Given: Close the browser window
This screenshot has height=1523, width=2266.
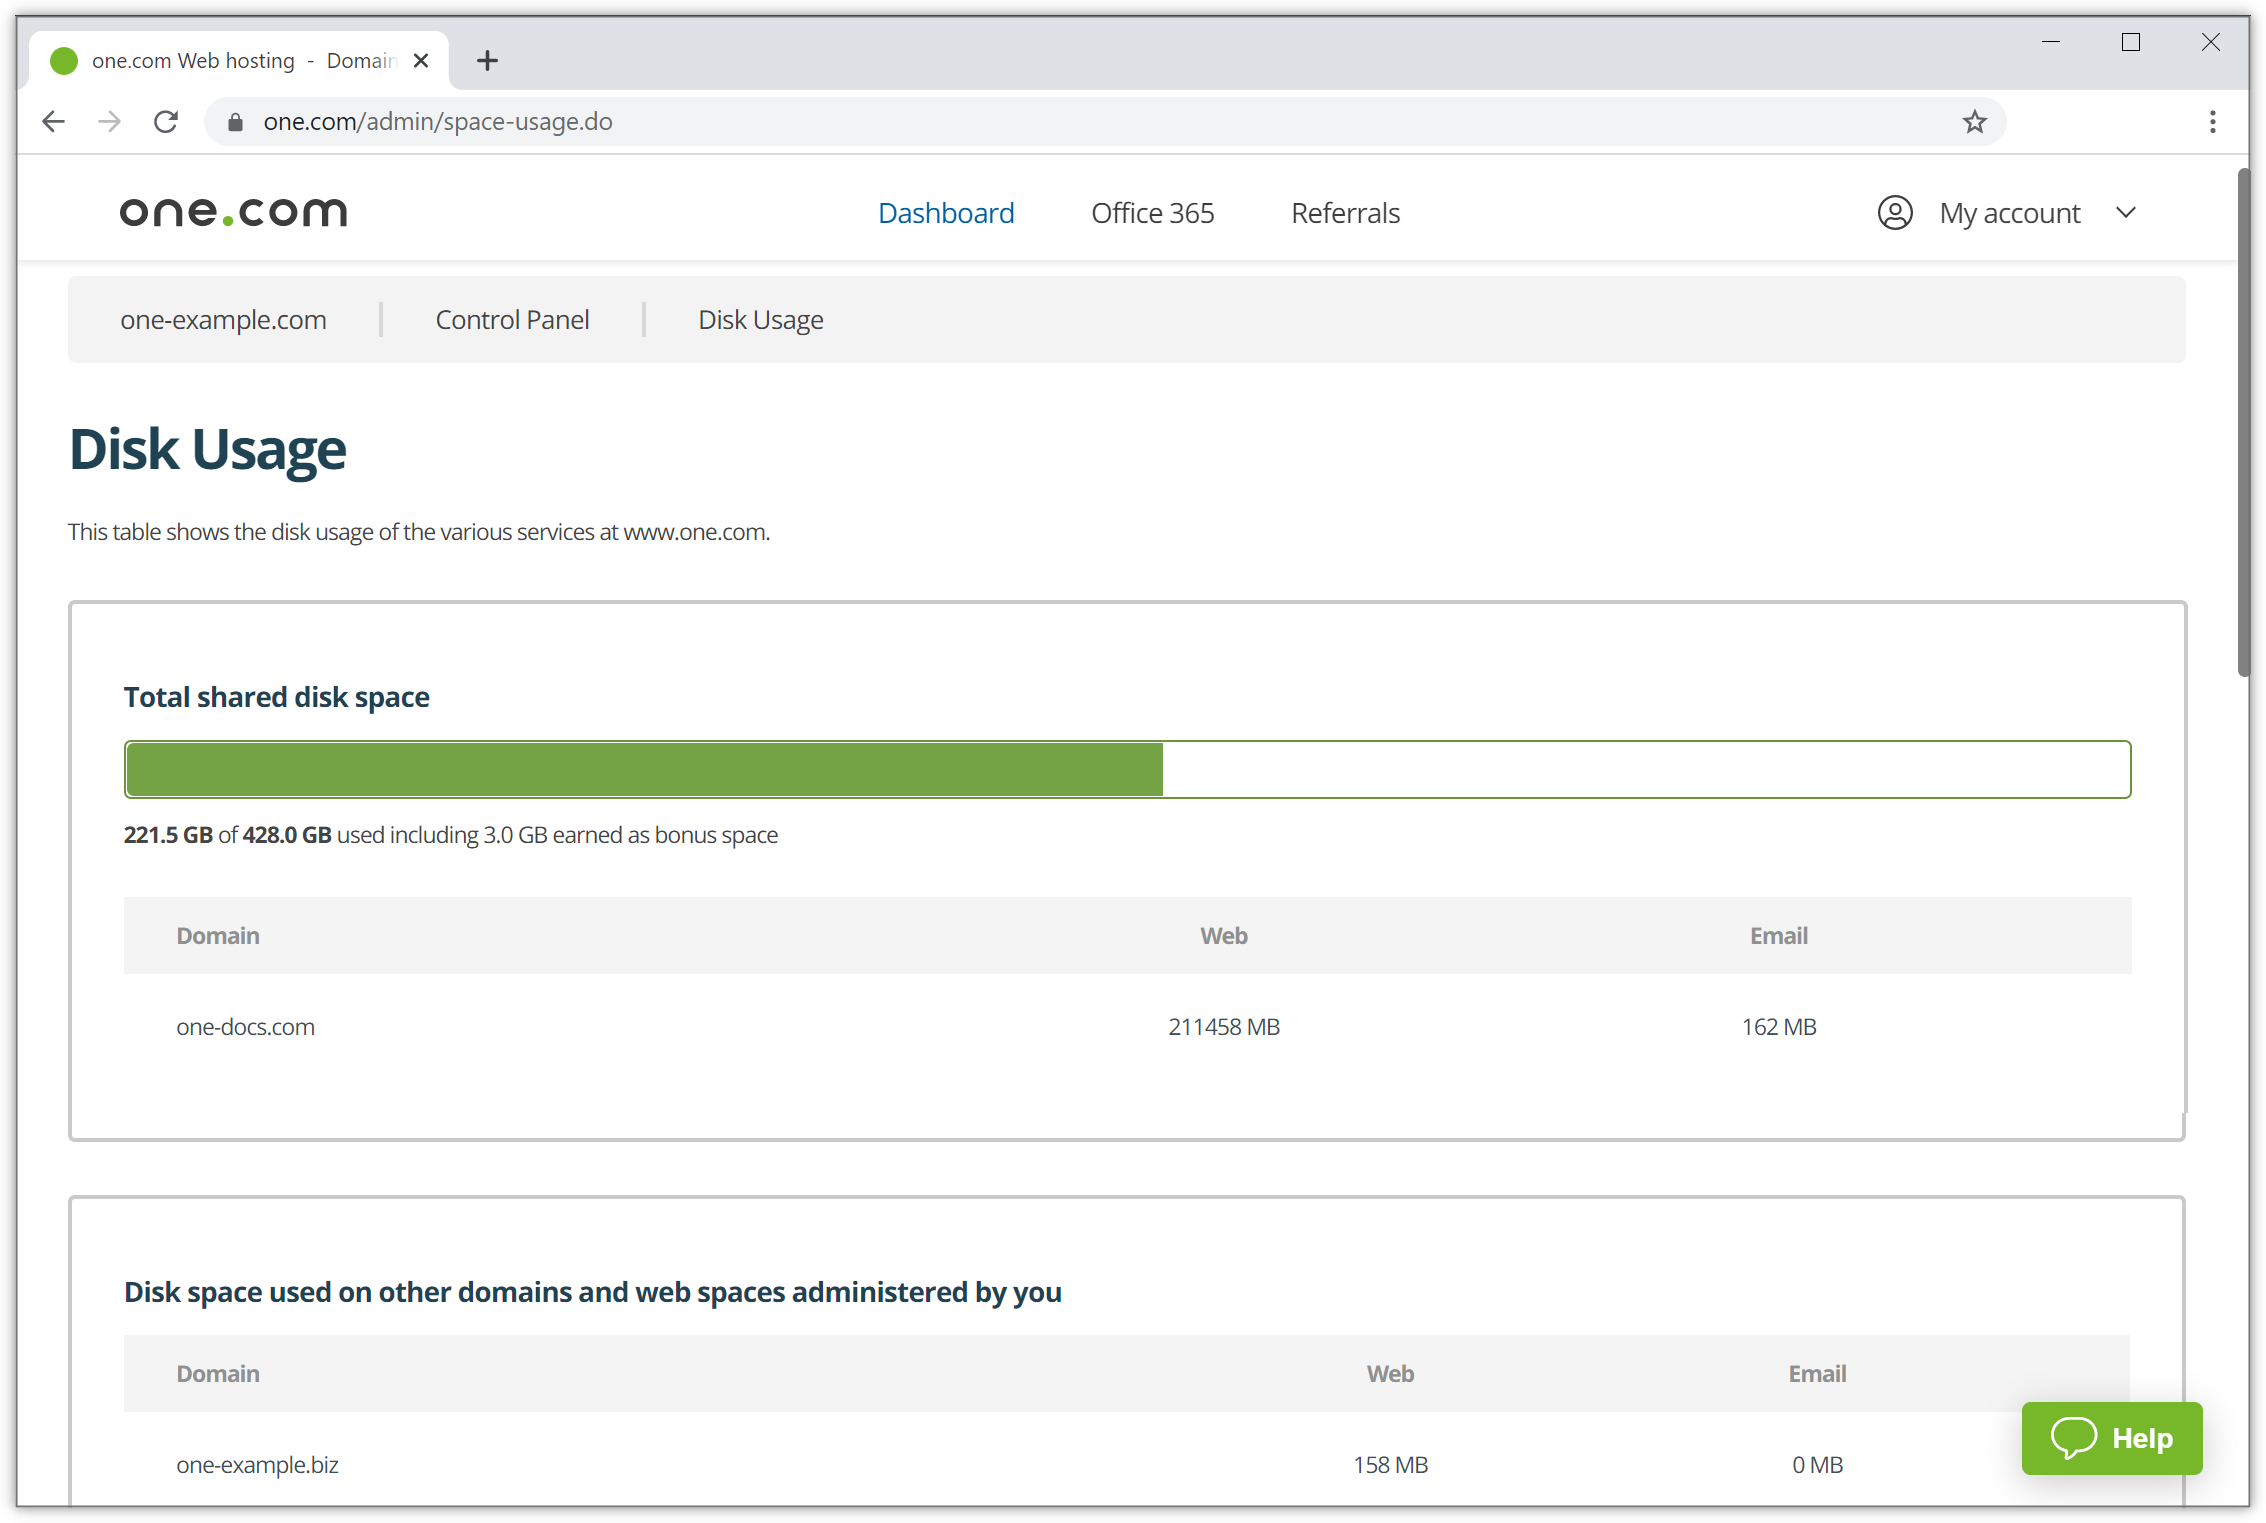Looking at the screenshot, I should (2211, 42).
